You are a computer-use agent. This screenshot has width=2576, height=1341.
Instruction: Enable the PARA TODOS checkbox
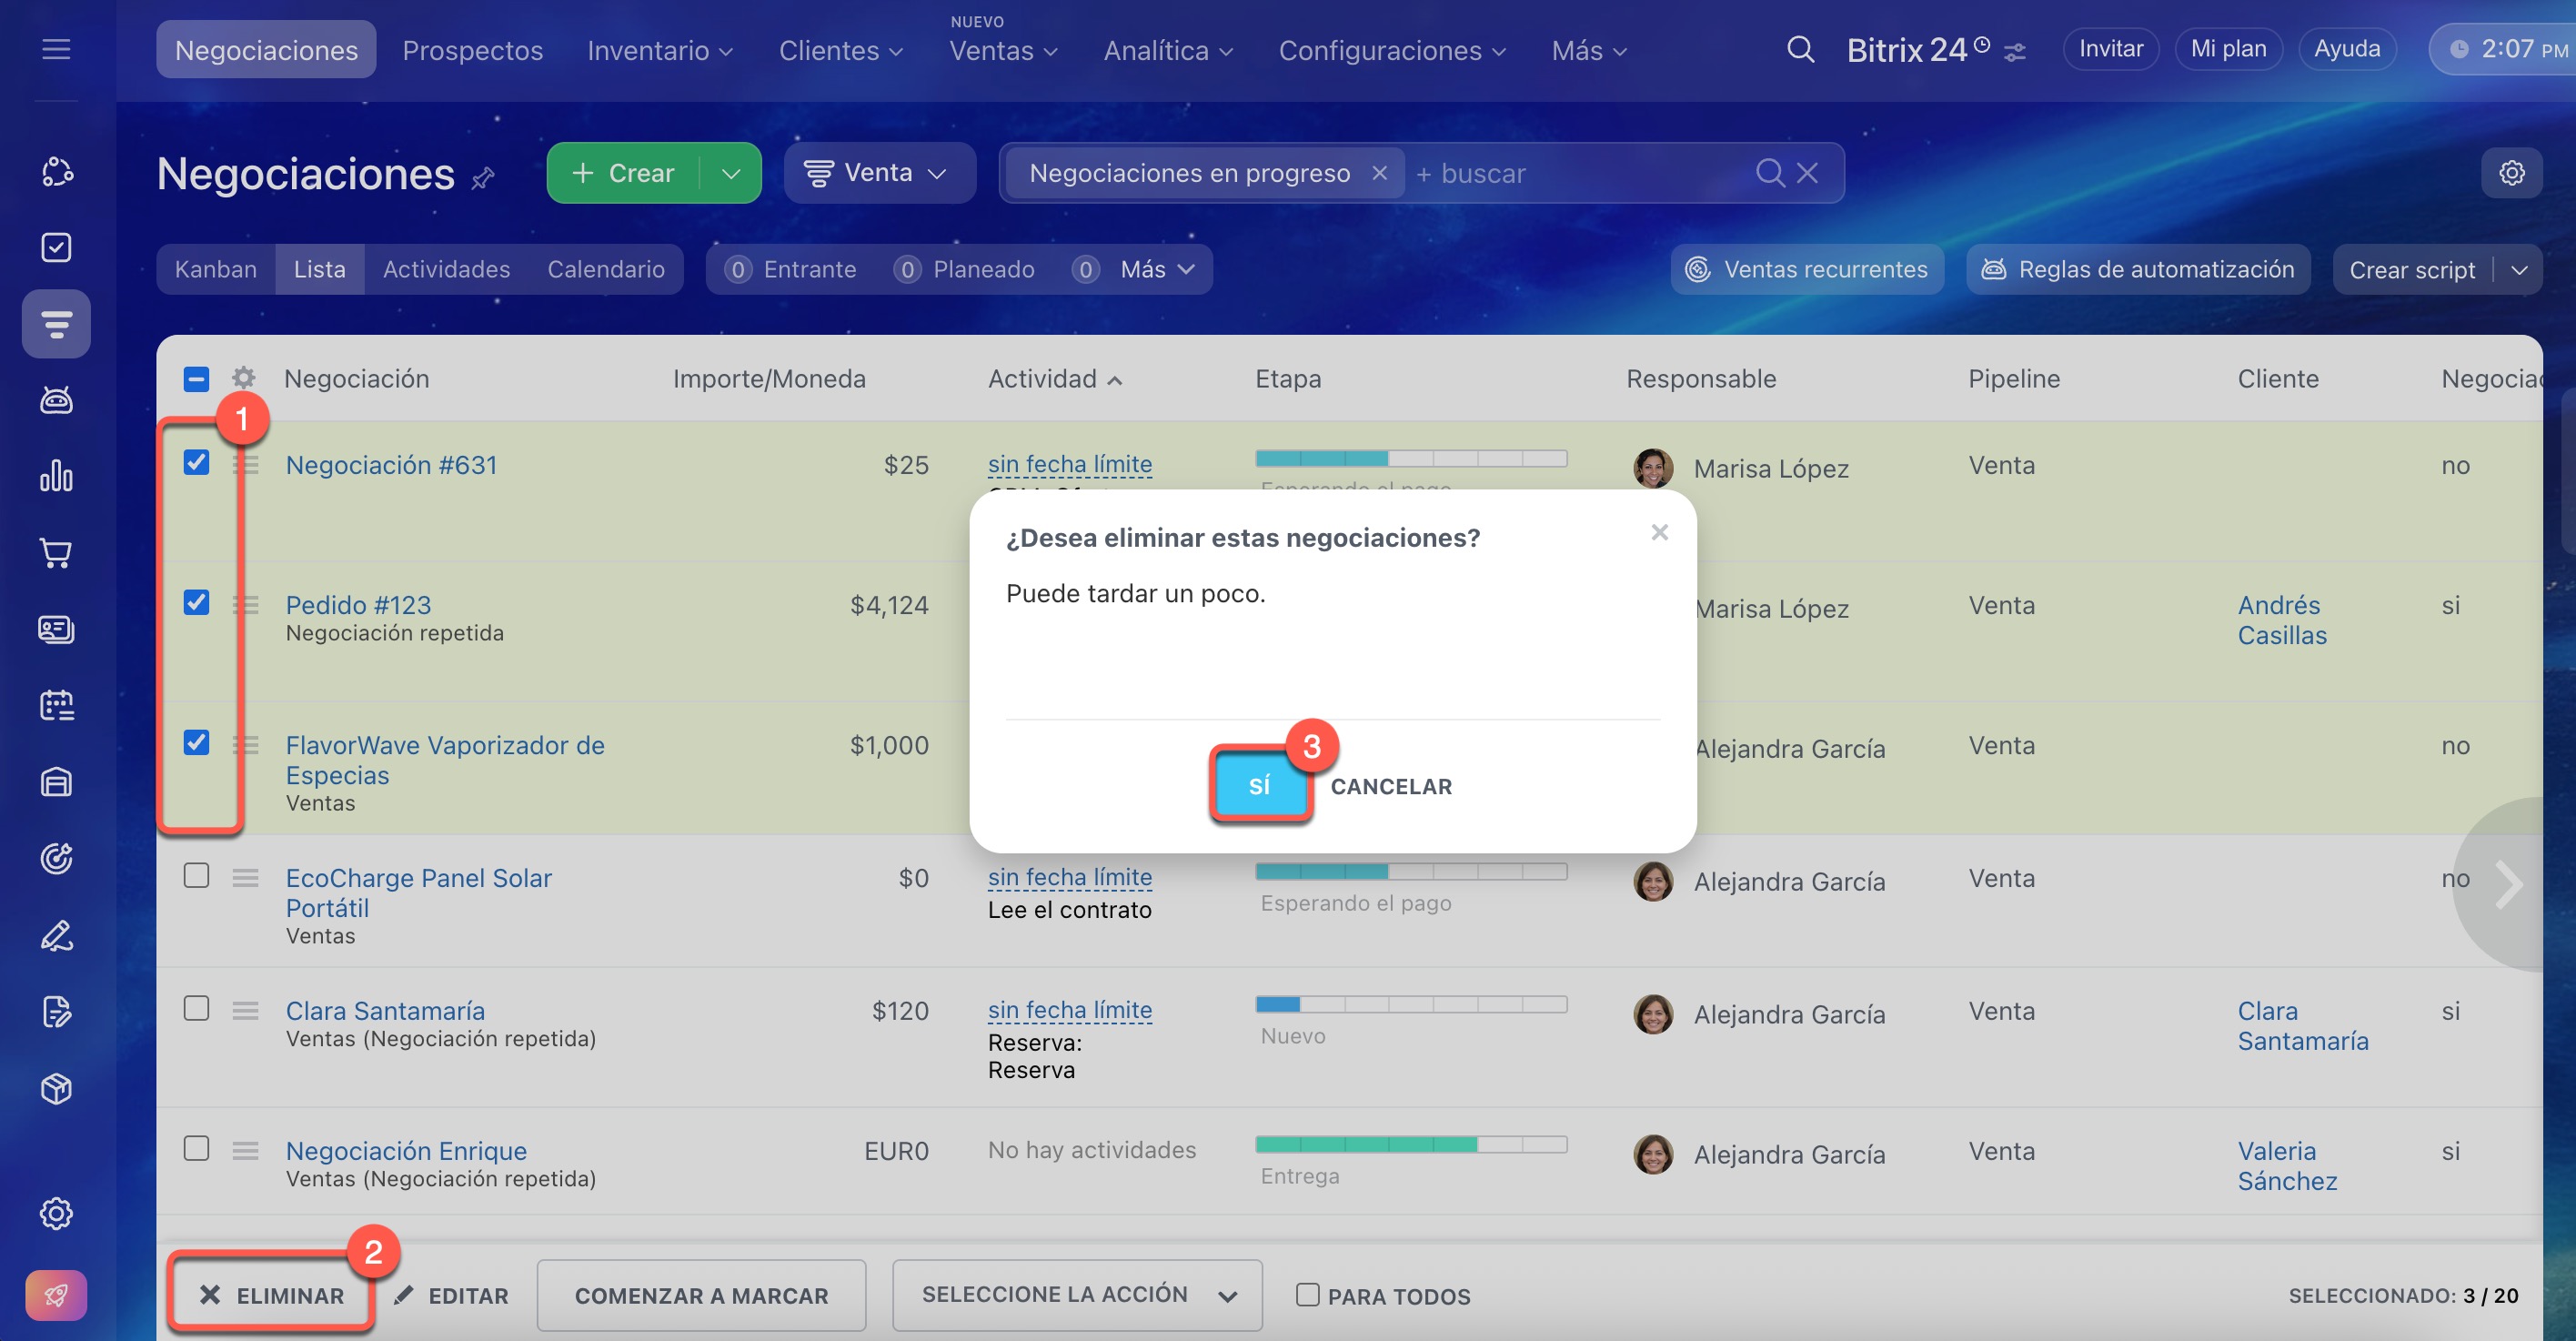point(1307,1295)
